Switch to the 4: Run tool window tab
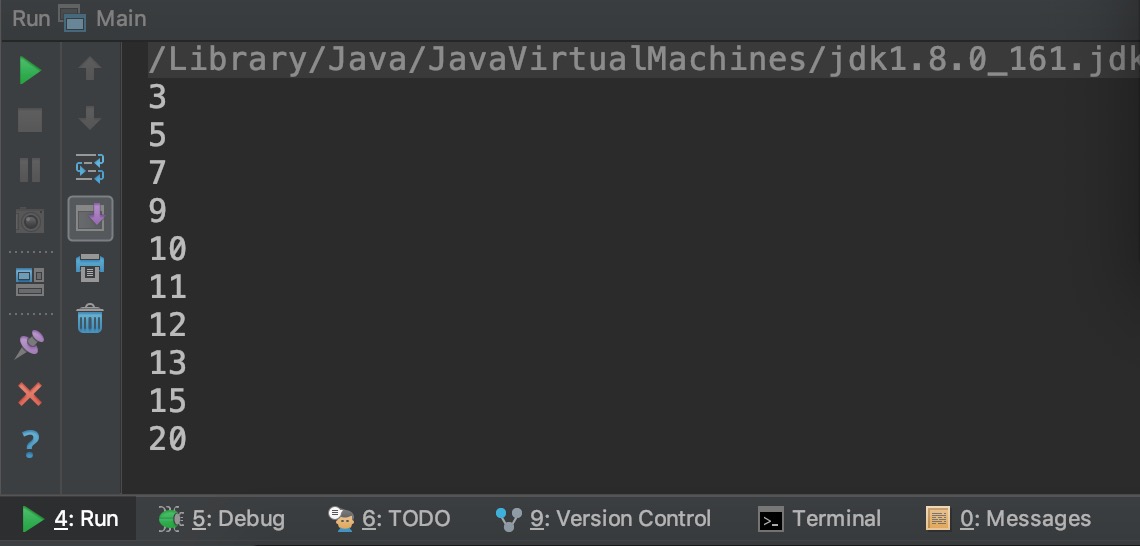1140x546 pixels. pos(68,519)
